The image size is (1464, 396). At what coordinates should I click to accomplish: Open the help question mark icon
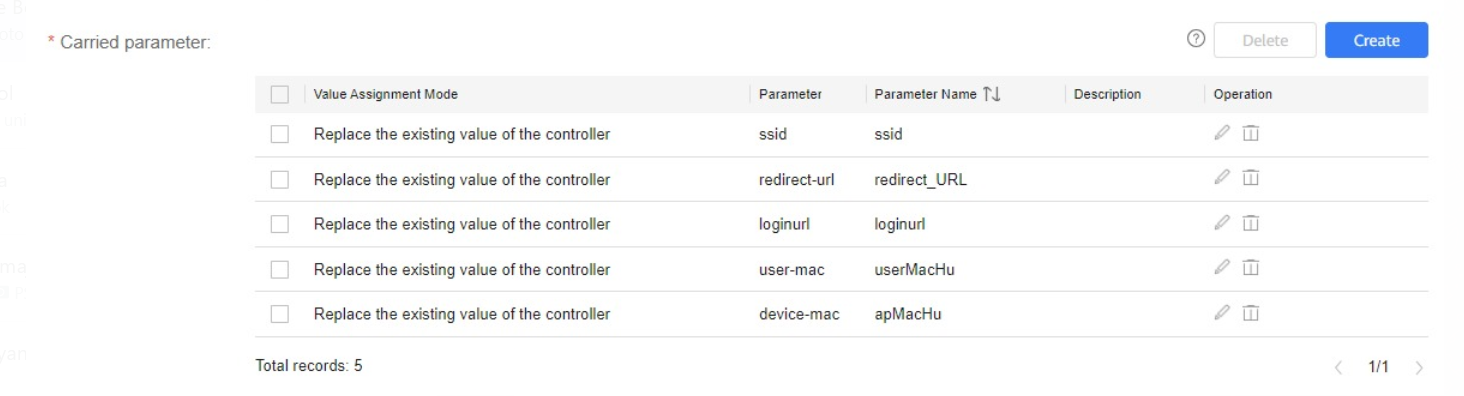point(1195,39)
